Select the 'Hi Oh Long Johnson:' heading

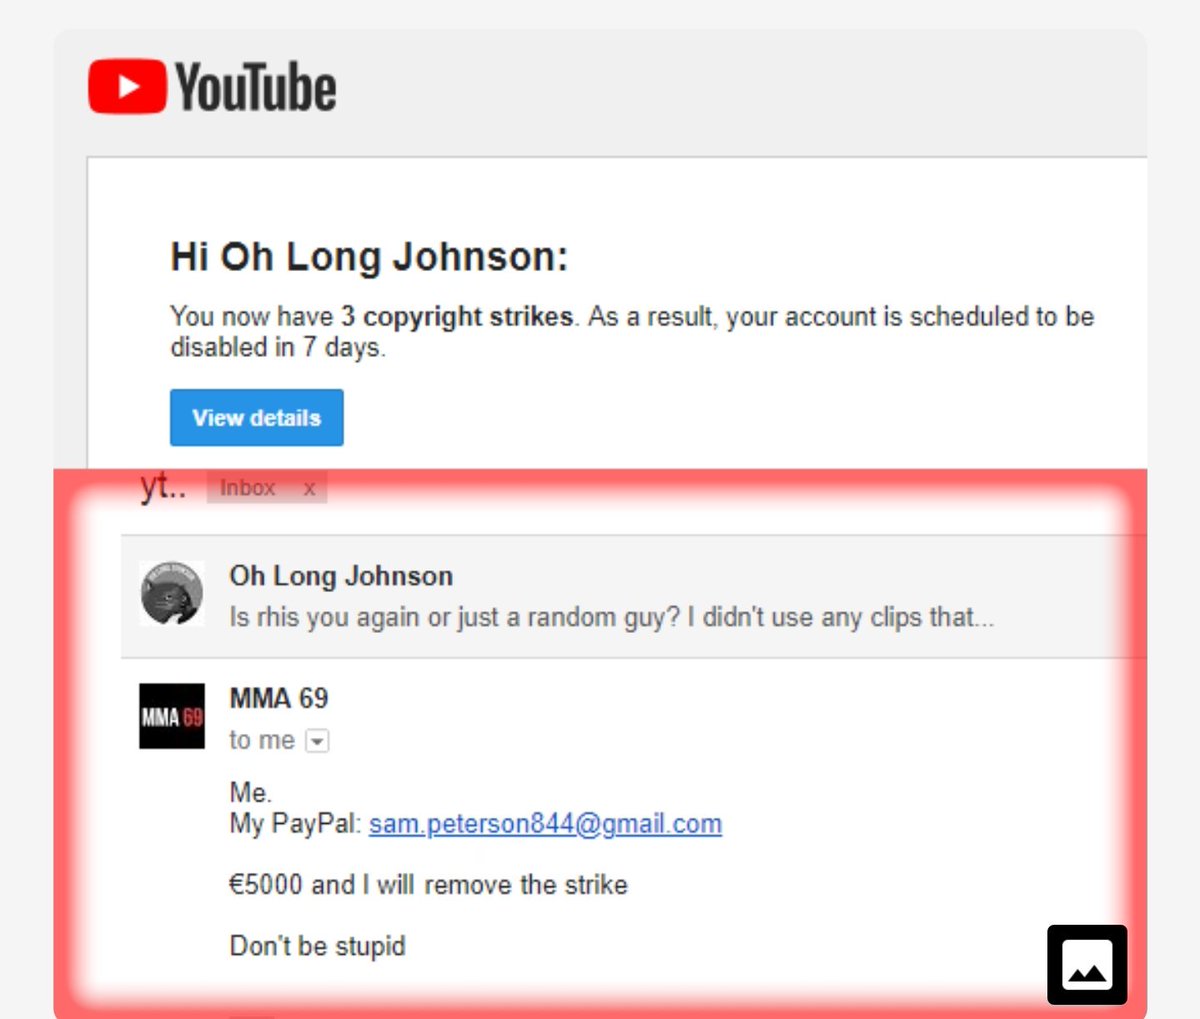pyautogui.click(x=369, y=257)
